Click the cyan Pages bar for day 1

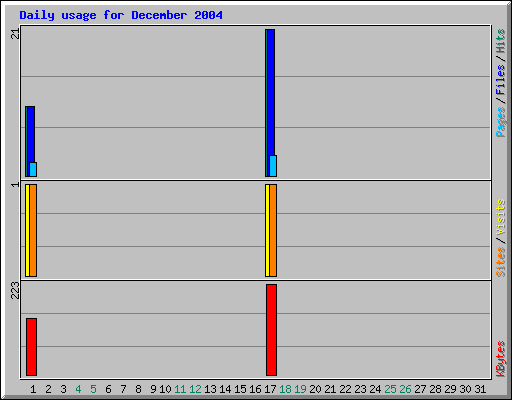[x=33, y=170]
